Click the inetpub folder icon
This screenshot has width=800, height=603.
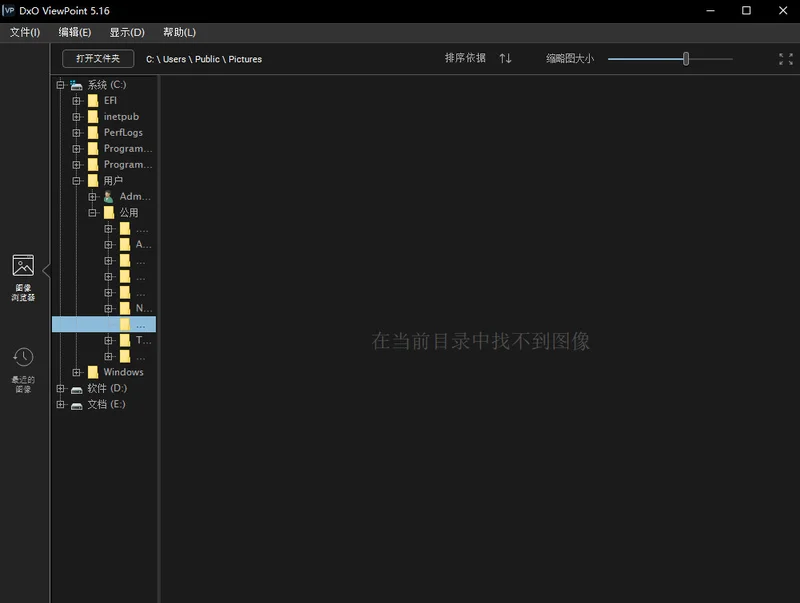(93, 117)
